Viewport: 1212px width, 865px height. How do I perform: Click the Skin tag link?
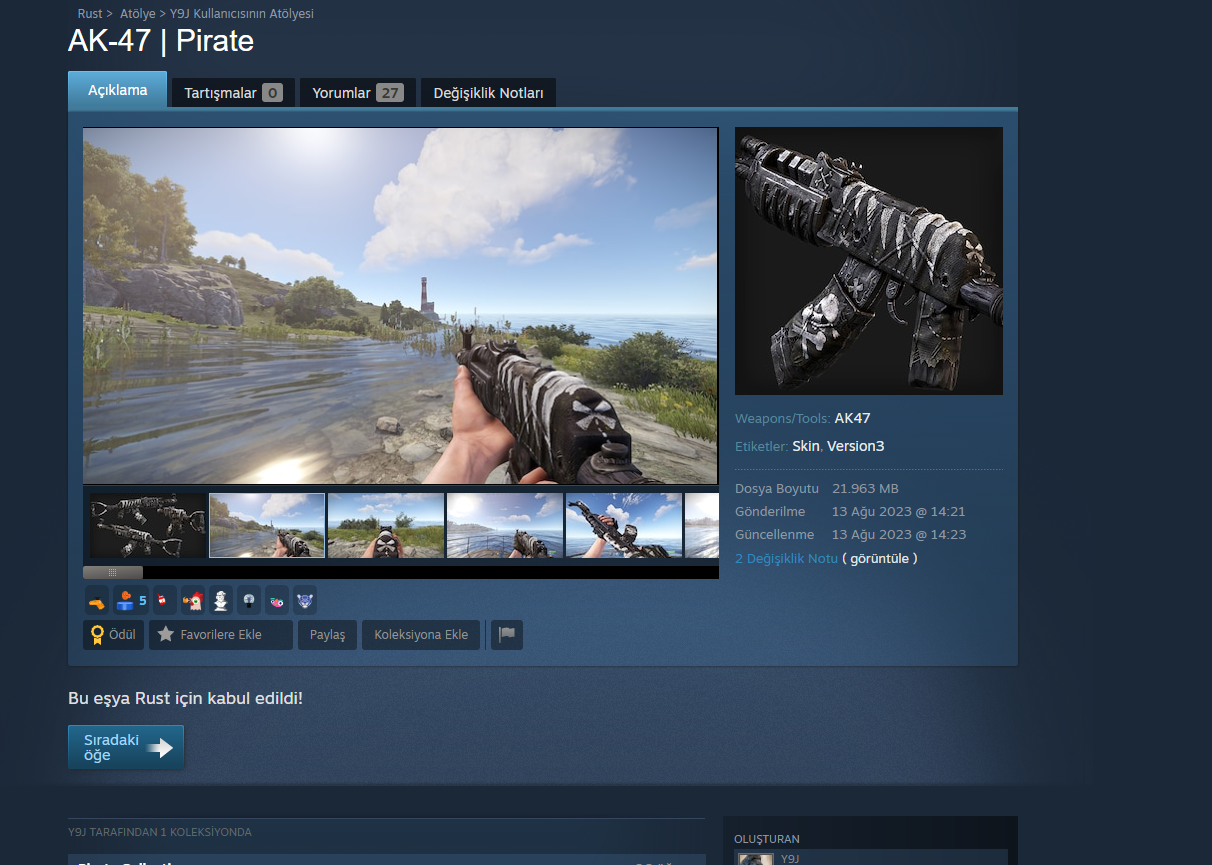tap(806, 446)
